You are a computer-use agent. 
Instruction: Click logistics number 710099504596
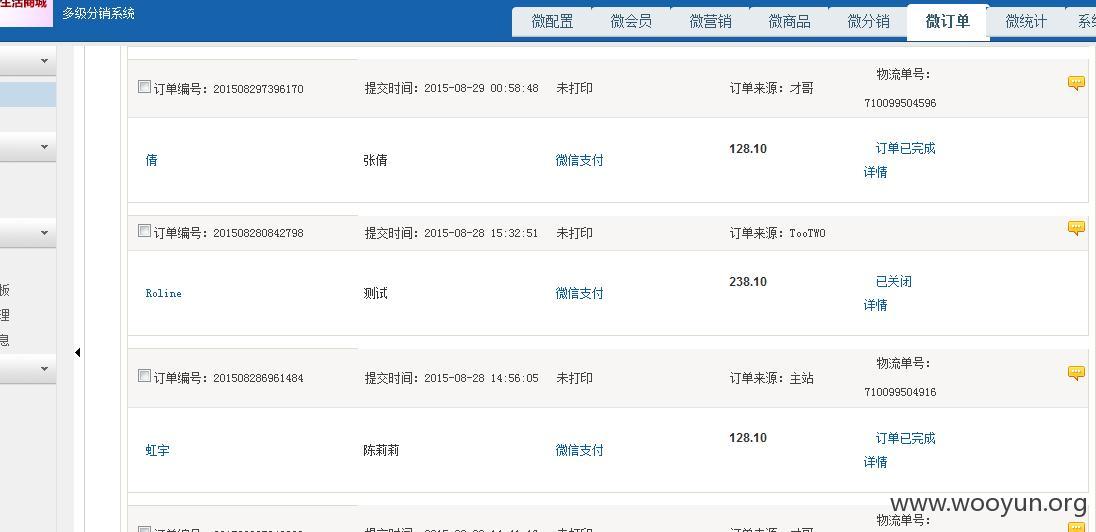[x=900, y=103]
